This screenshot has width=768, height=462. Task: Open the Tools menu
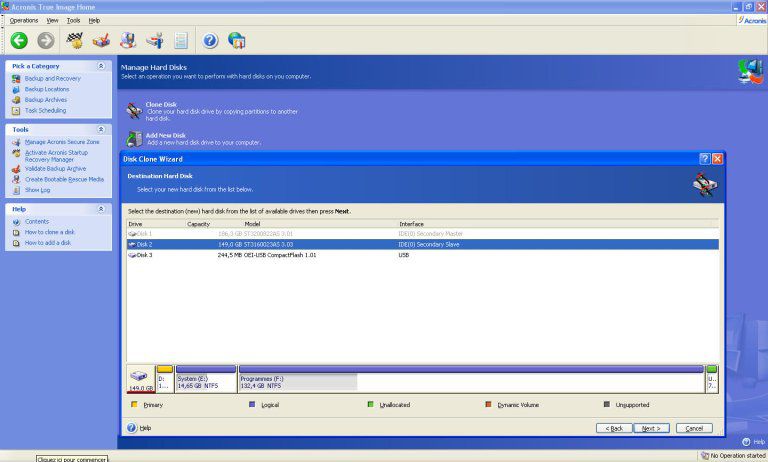pyautogui.click(x=73, y=21)
